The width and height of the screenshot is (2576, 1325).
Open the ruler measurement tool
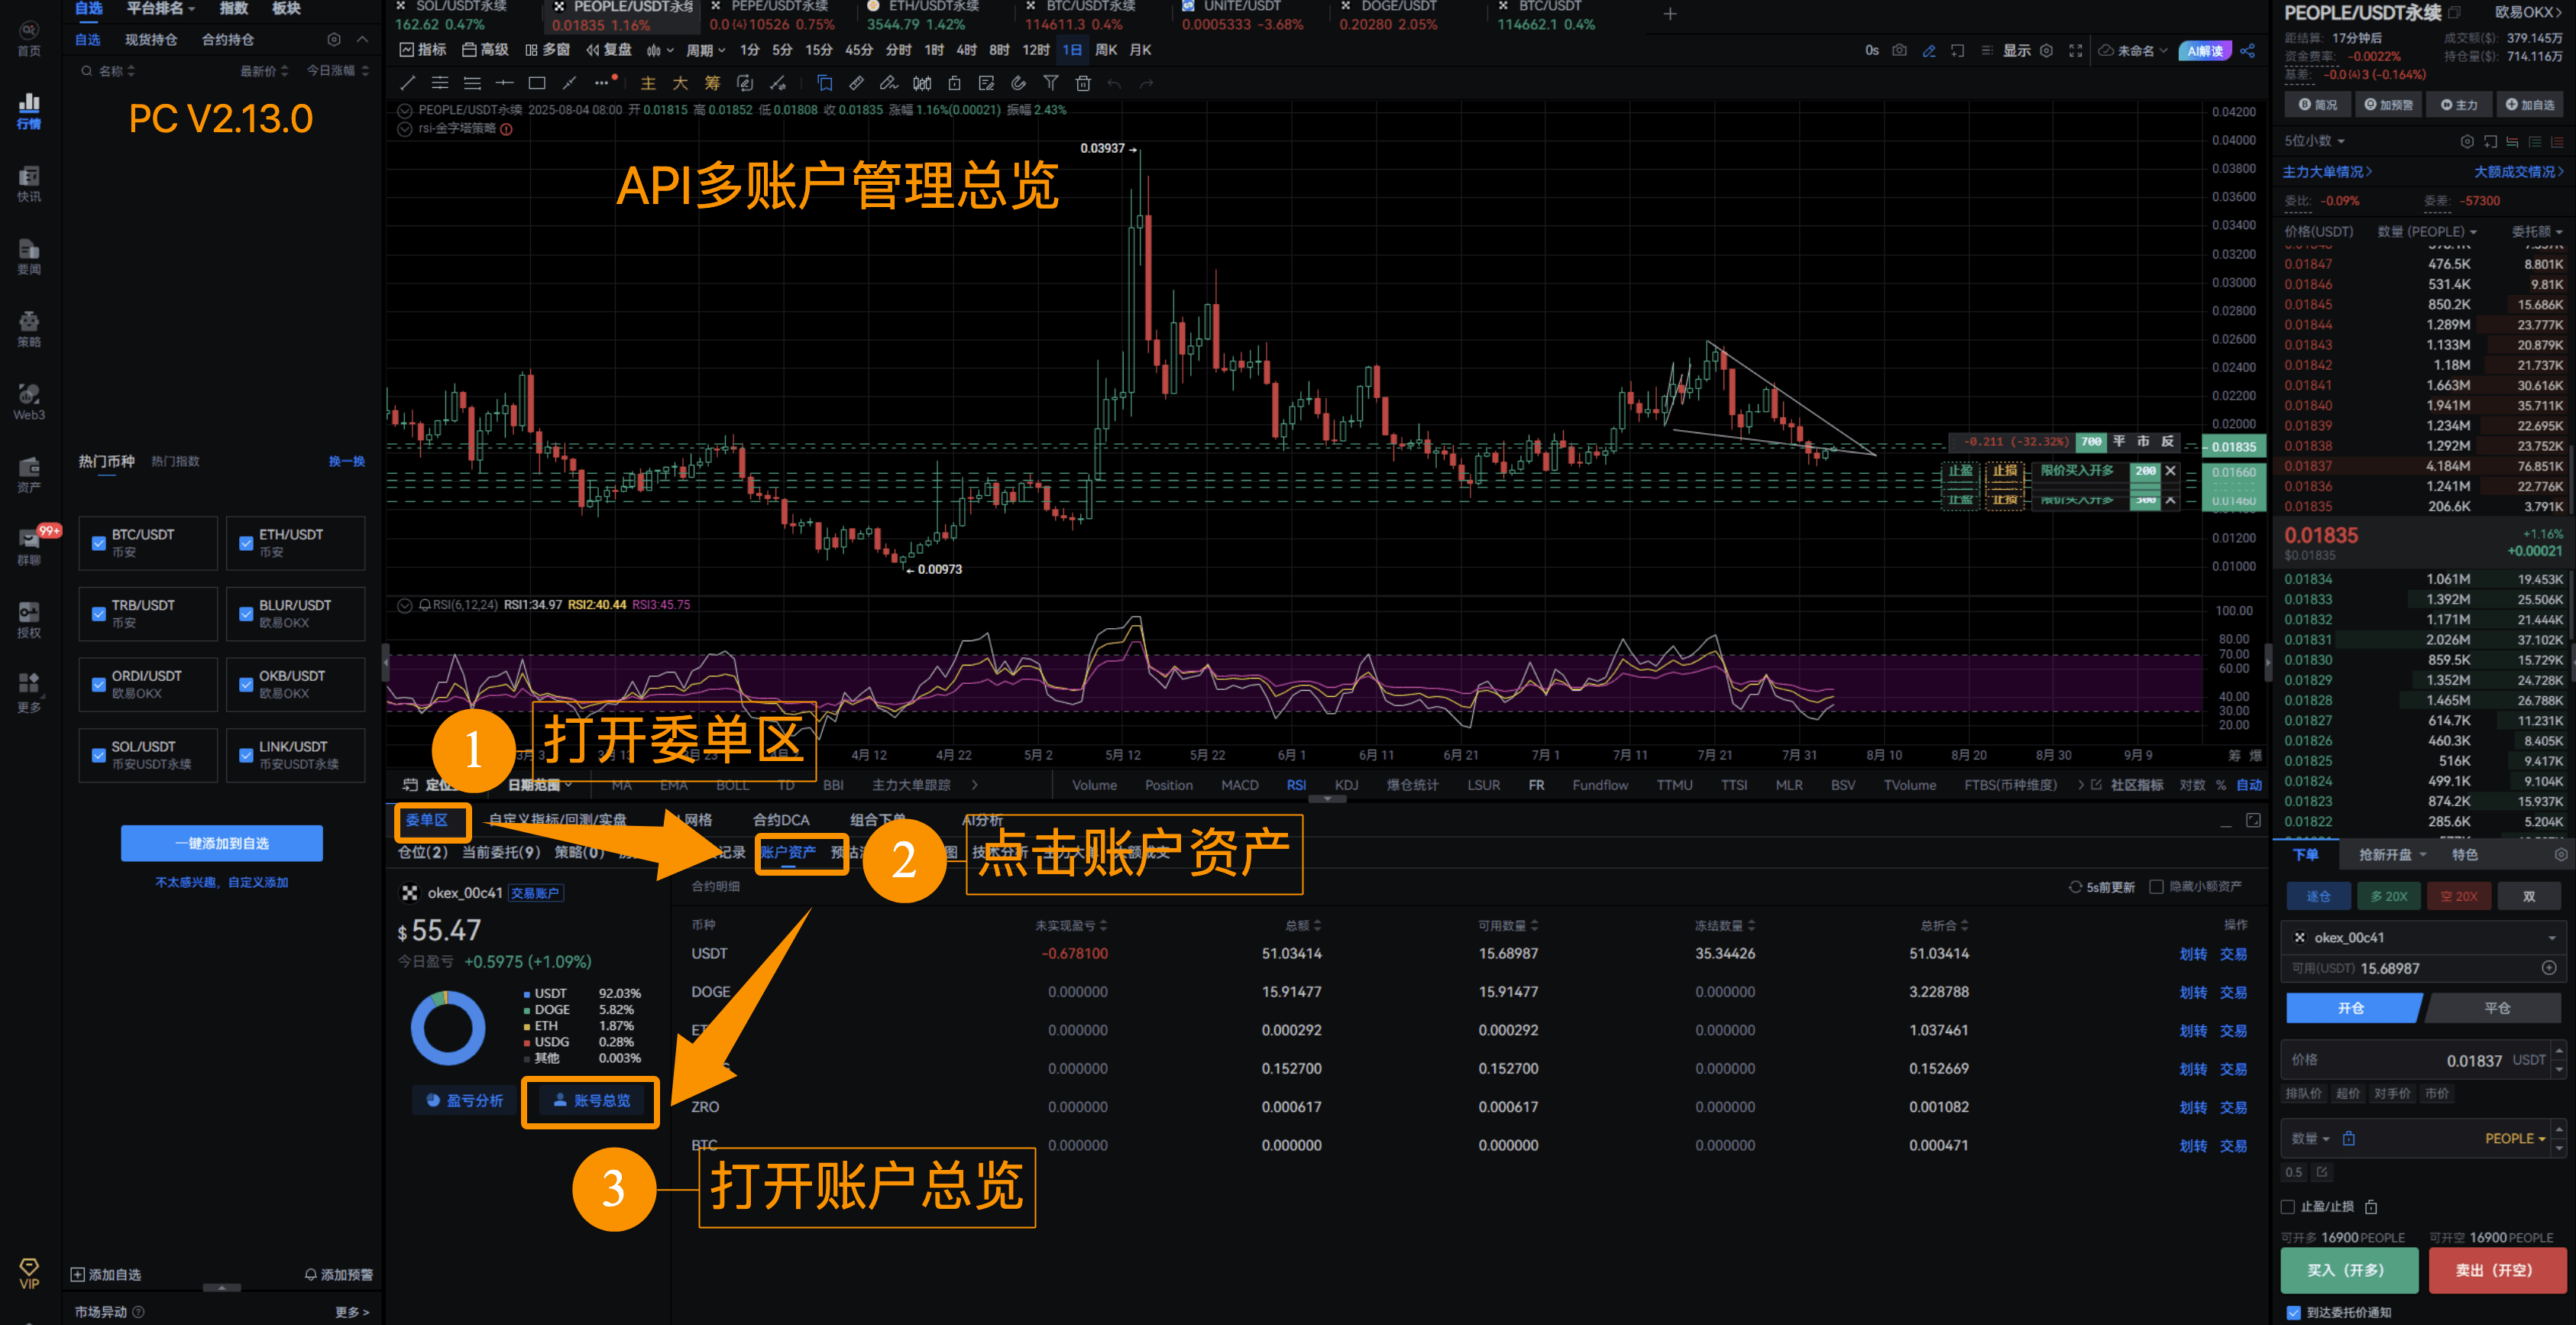(856, 83)
